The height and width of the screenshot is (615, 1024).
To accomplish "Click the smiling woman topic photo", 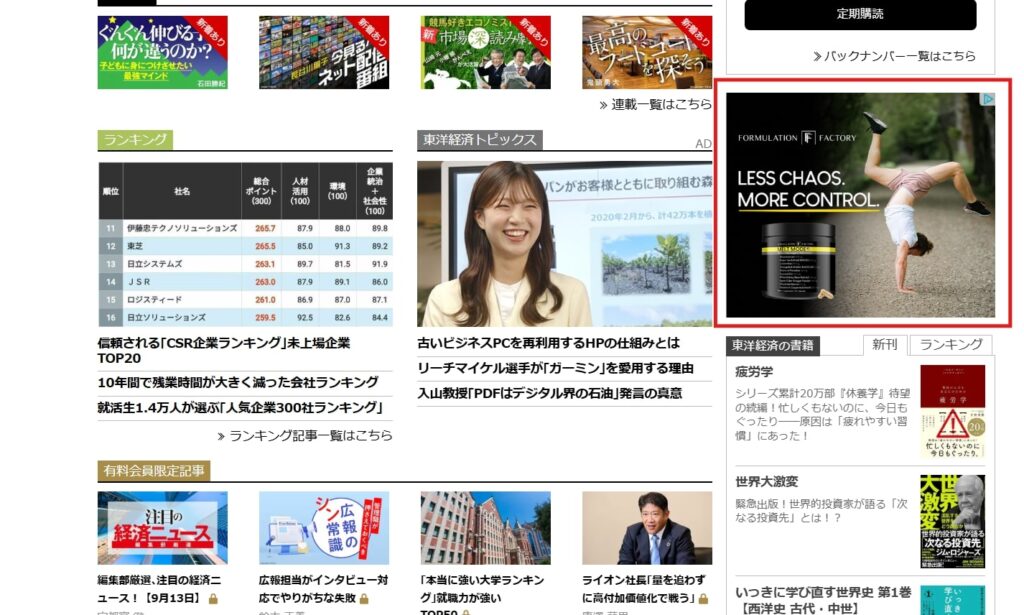I will pos(564,244).
